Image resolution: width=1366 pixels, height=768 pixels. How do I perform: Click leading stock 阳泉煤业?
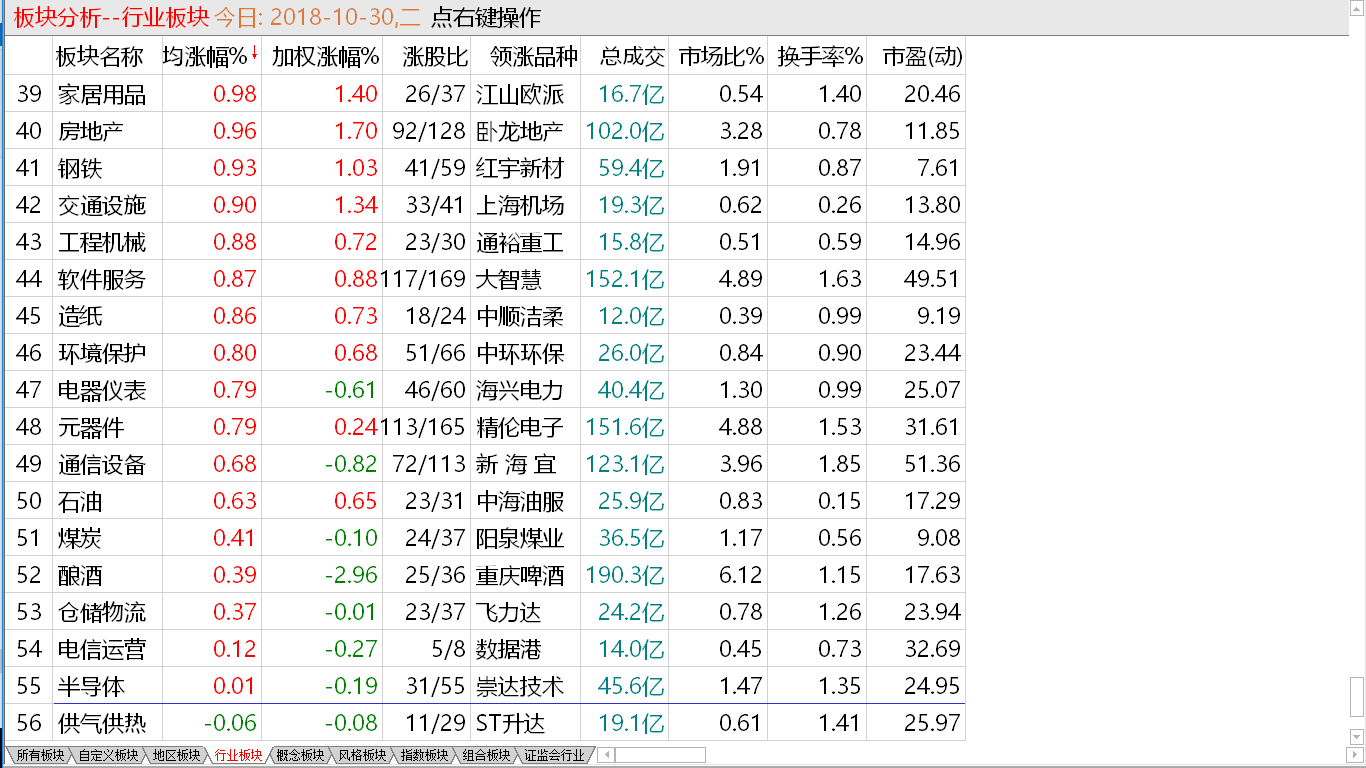pyautogui.click(x=520, y=538)
